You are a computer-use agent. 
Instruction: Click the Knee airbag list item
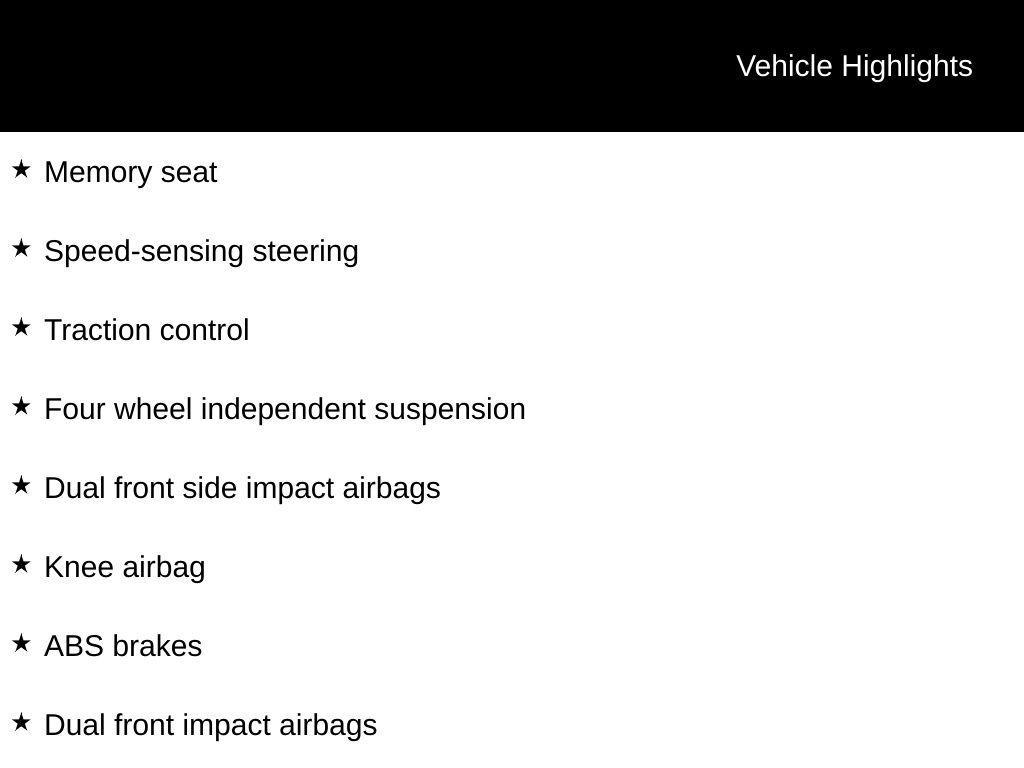[x=125, y=567]
